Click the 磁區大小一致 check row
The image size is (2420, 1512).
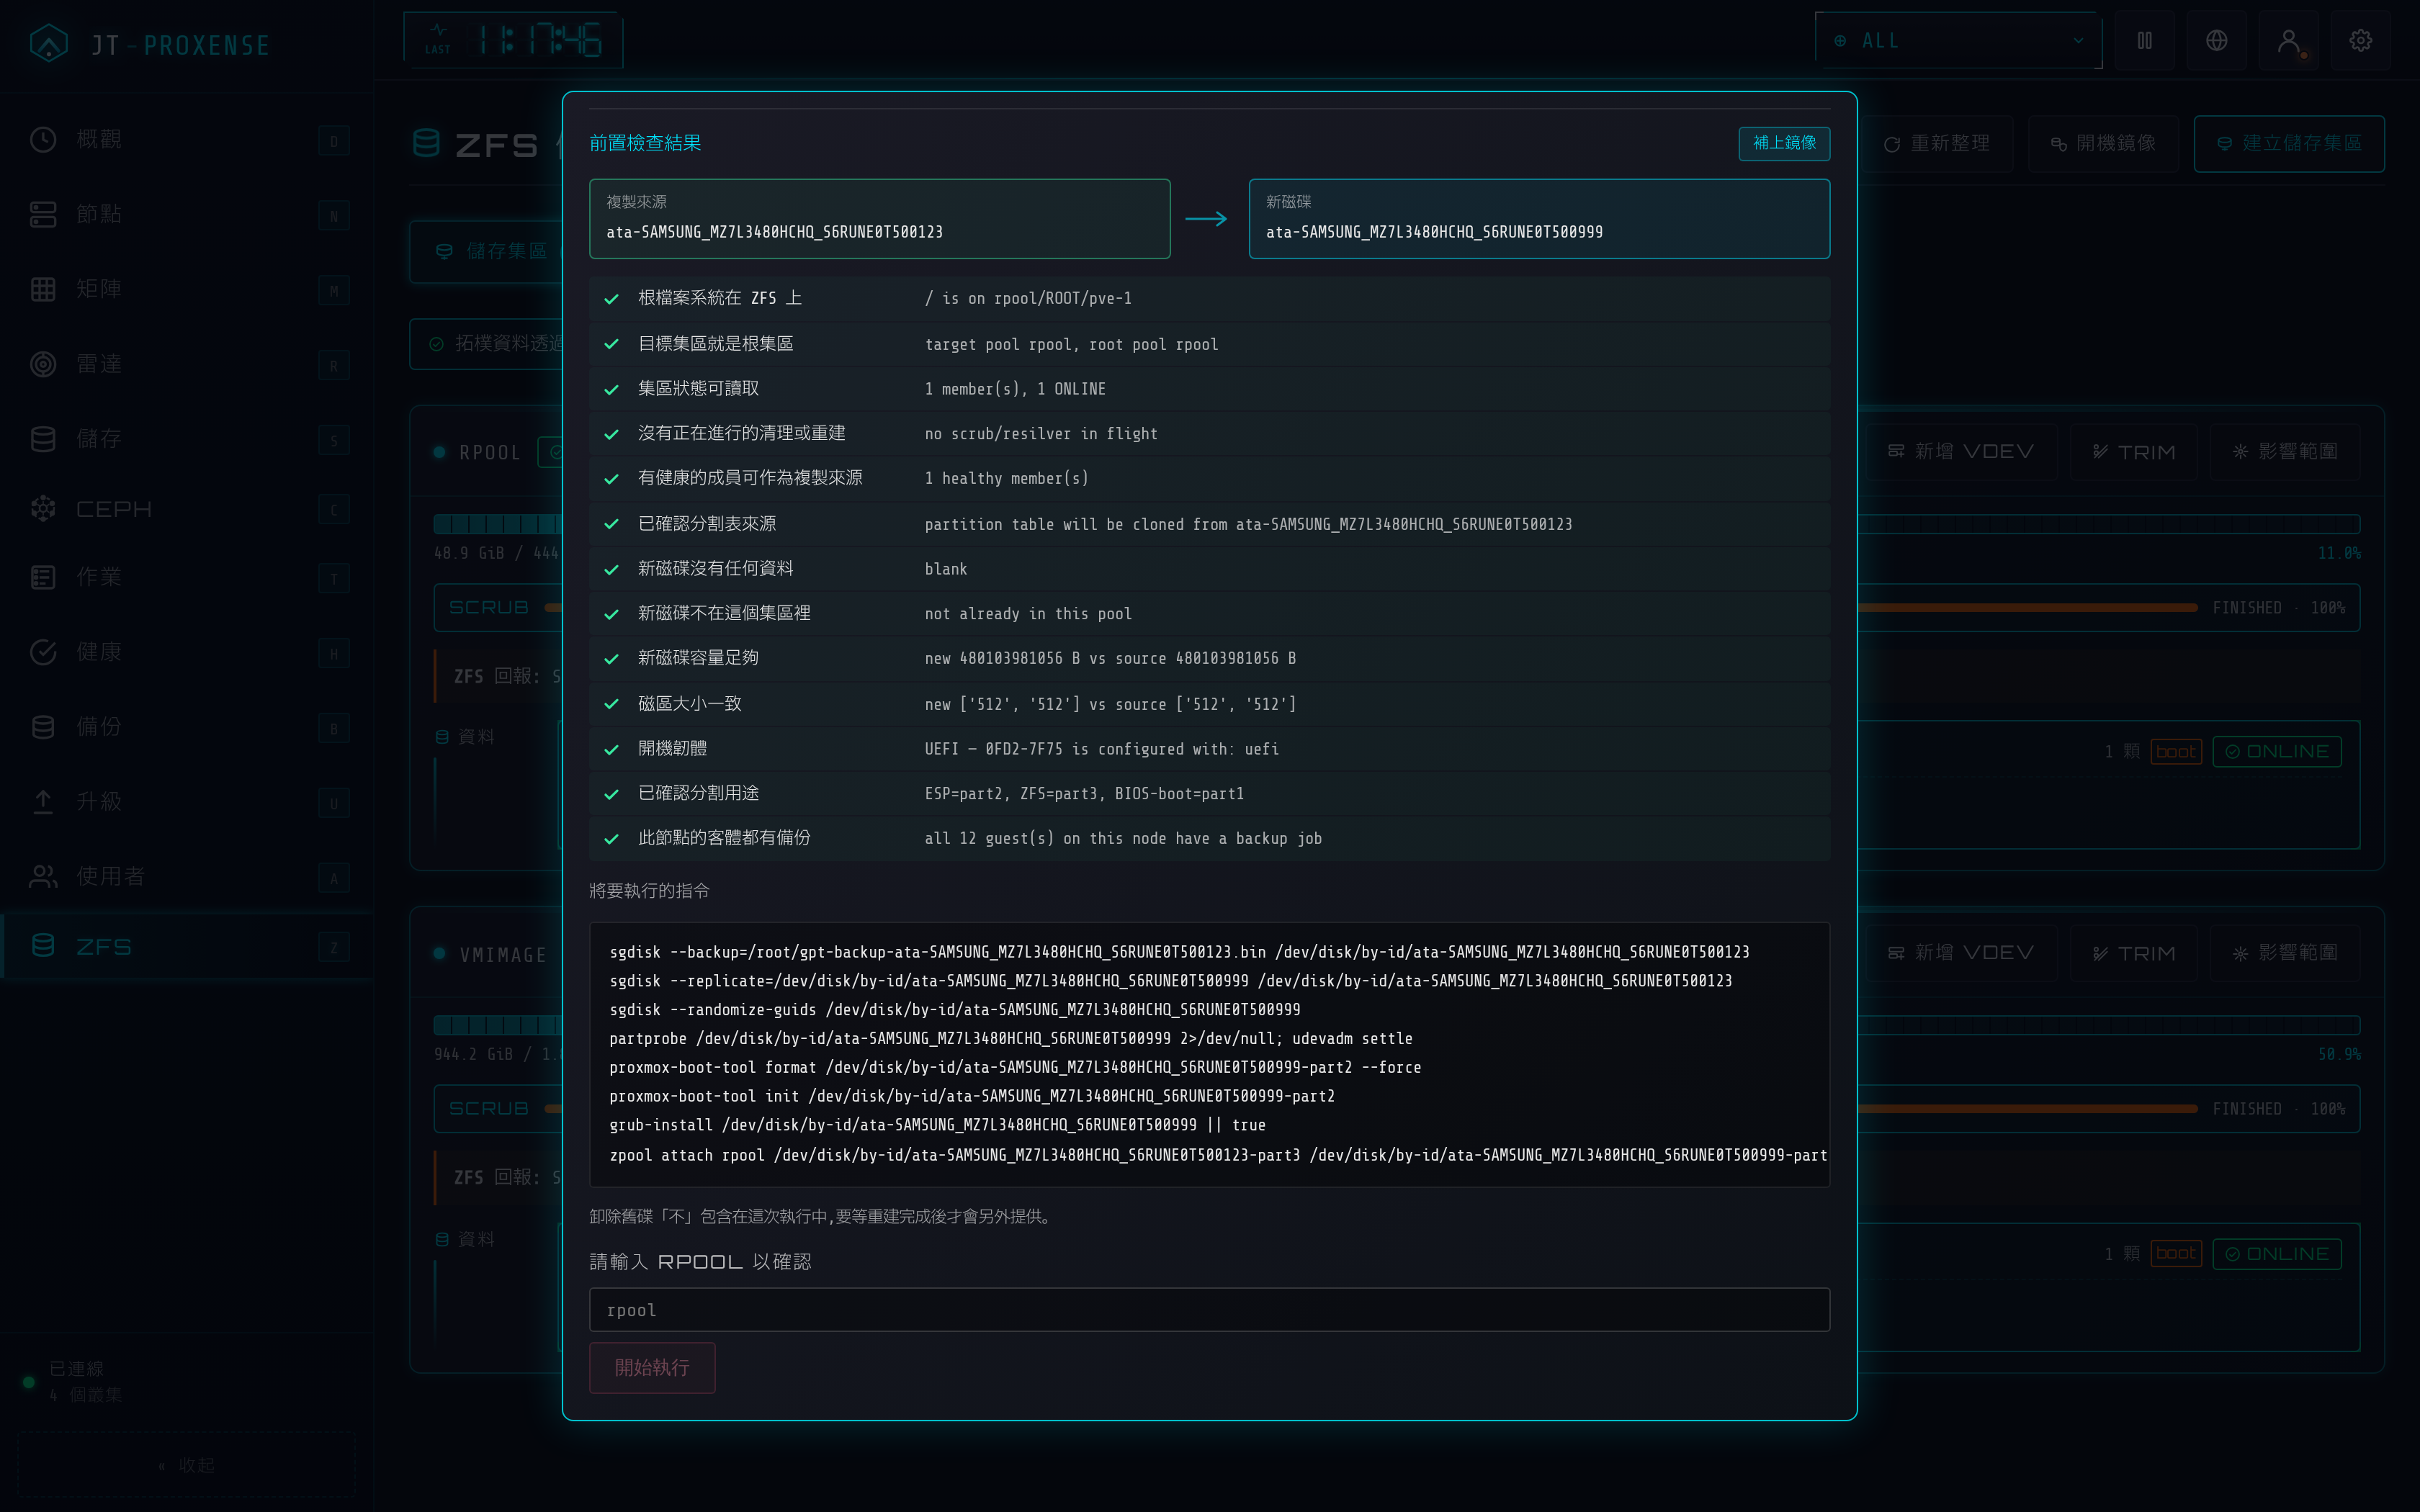coord(1209,704)
